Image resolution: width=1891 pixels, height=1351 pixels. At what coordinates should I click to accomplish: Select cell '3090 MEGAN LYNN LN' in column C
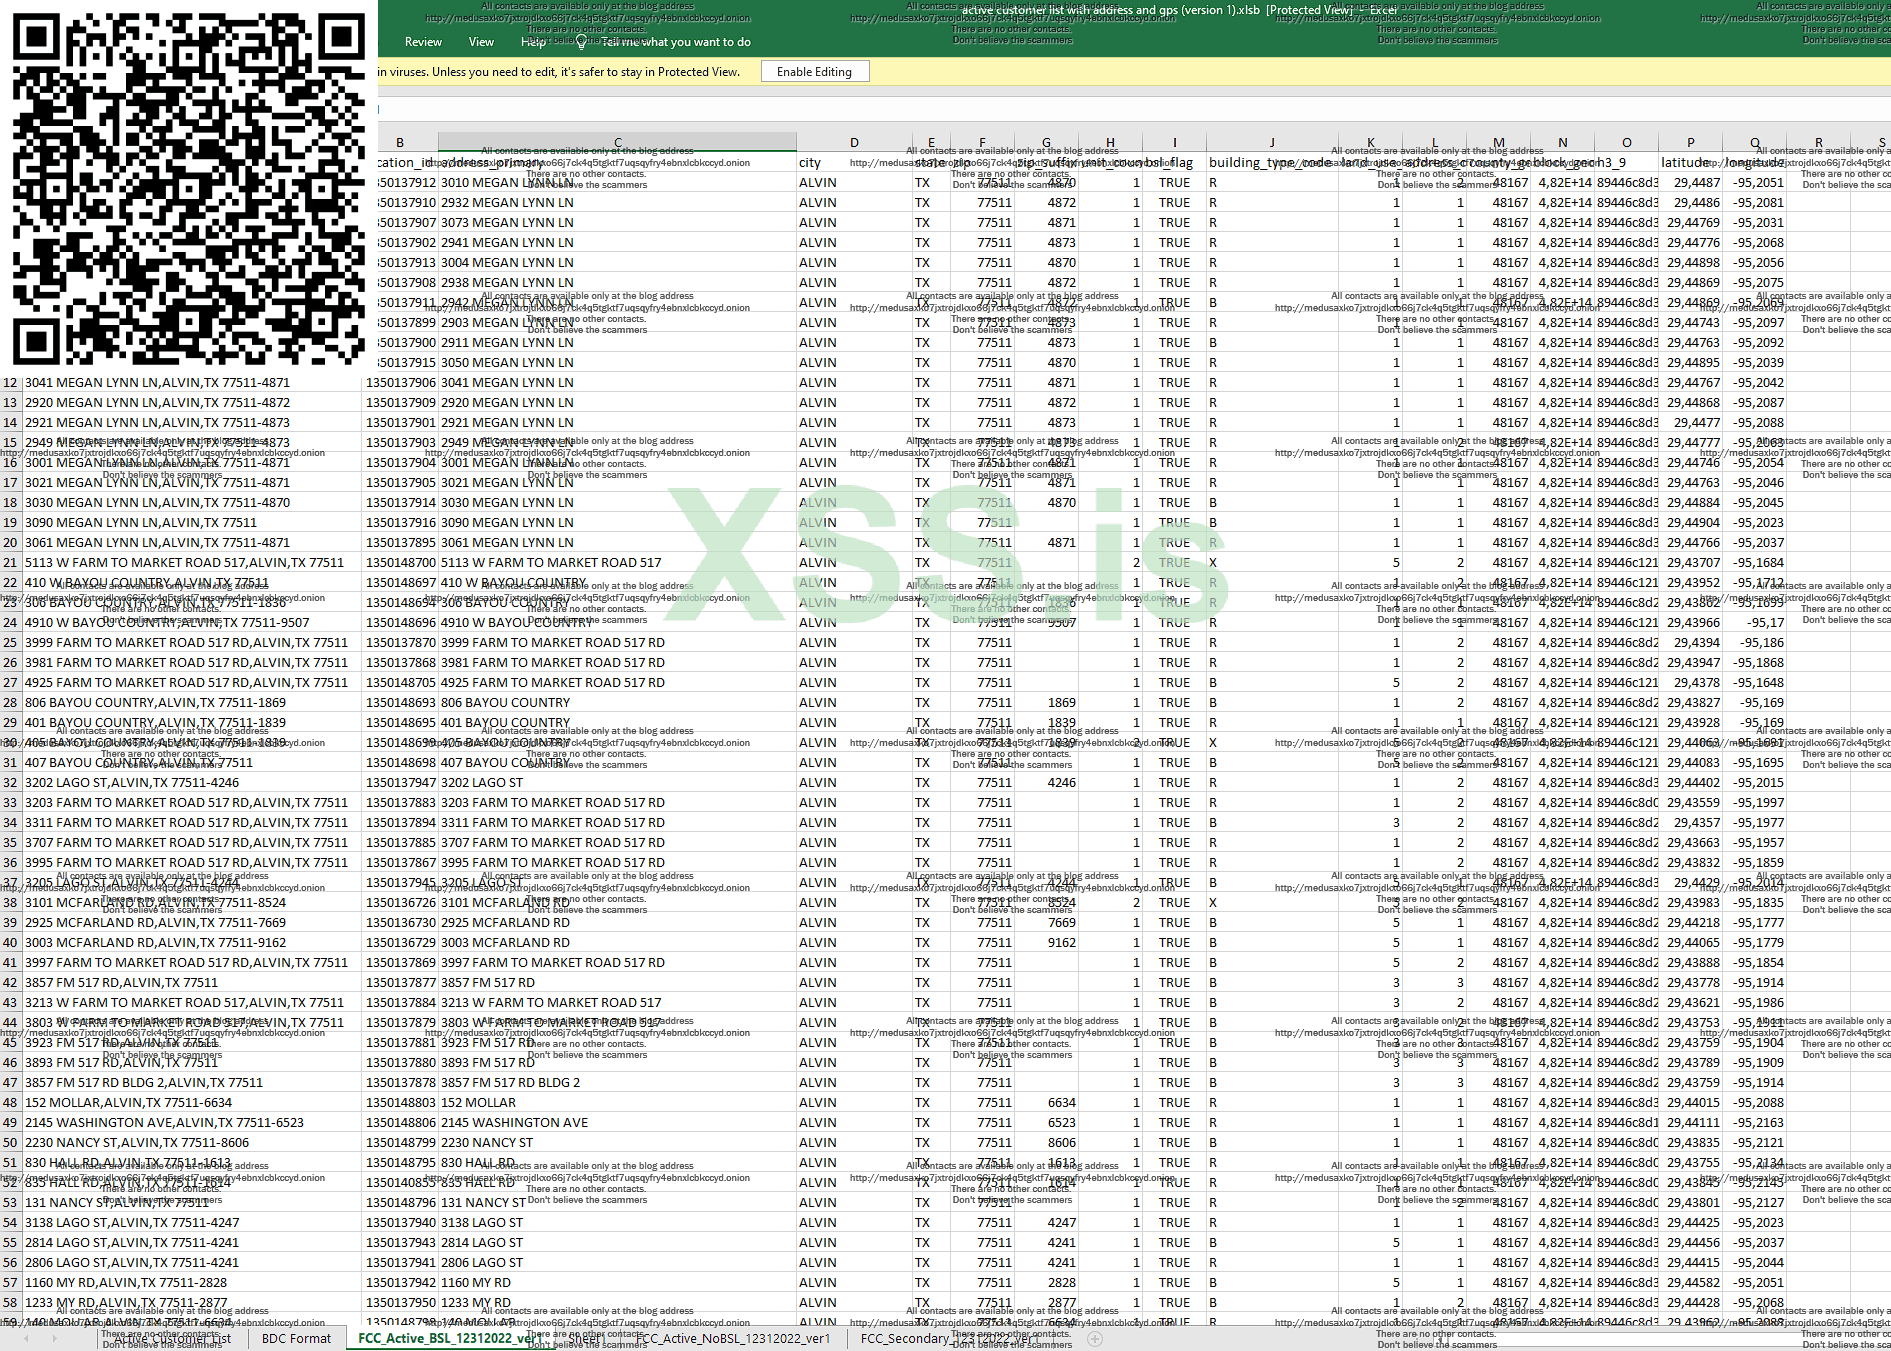point(617,523)
